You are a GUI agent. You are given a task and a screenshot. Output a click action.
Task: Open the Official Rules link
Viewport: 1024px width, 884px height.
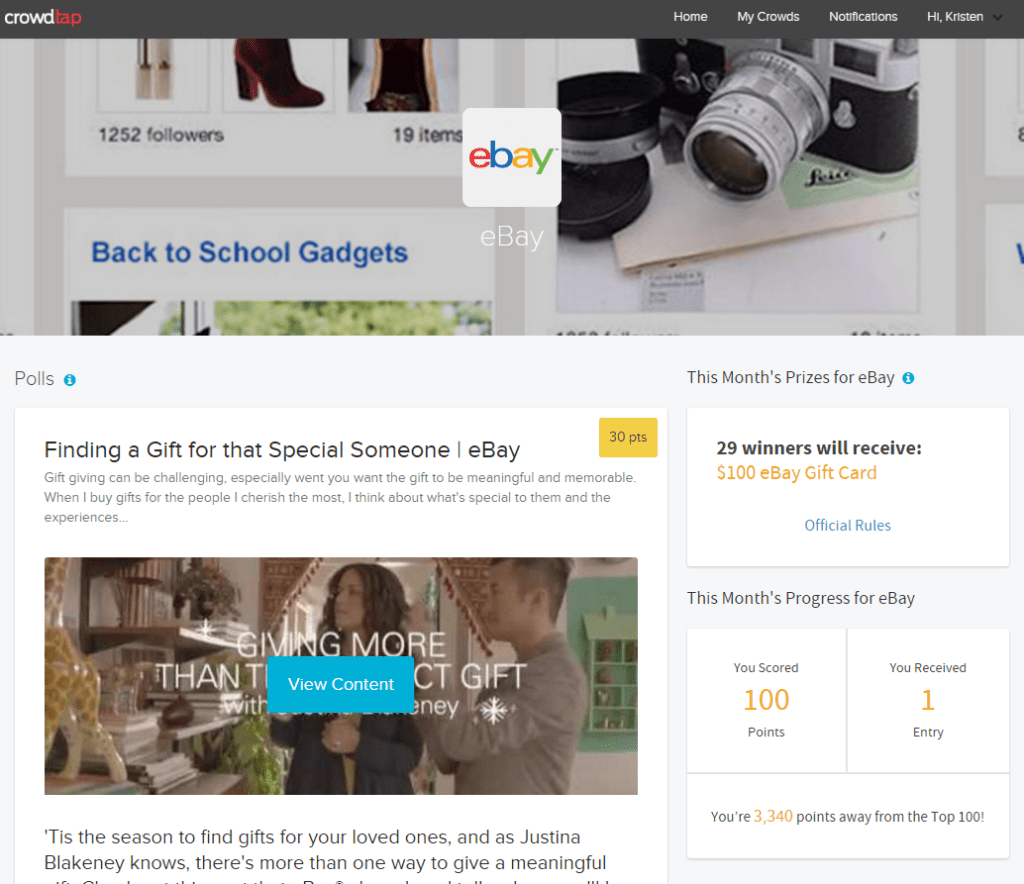tap(847, 526)
